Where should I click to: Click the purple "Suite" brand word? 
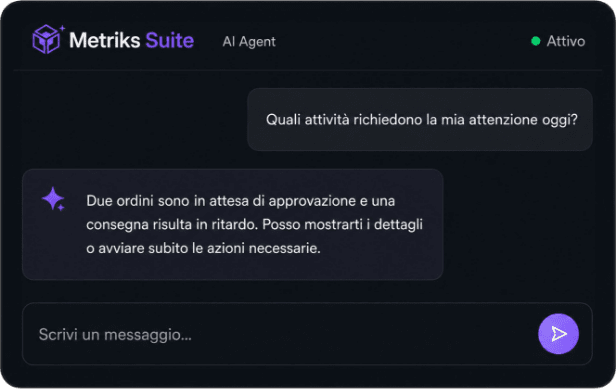pyautogui.click(x=169, y=40)
